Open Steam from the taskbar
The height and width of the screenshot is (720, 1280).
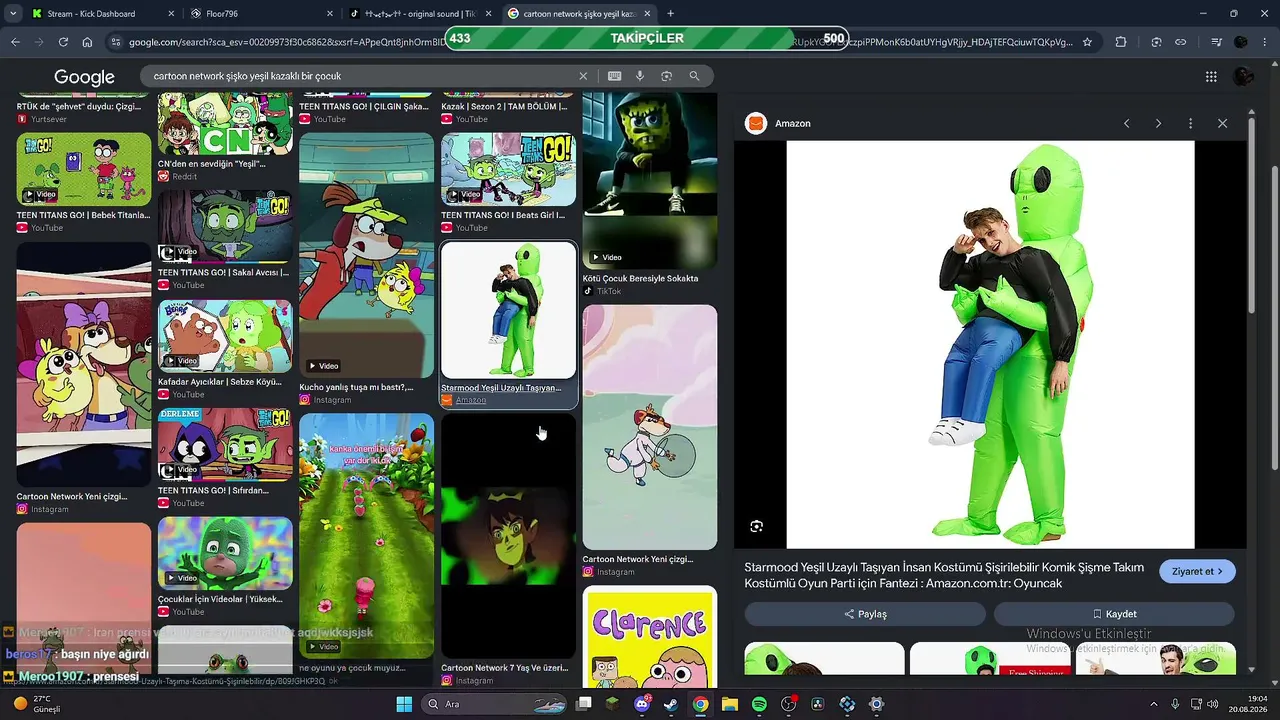point(671,704)
